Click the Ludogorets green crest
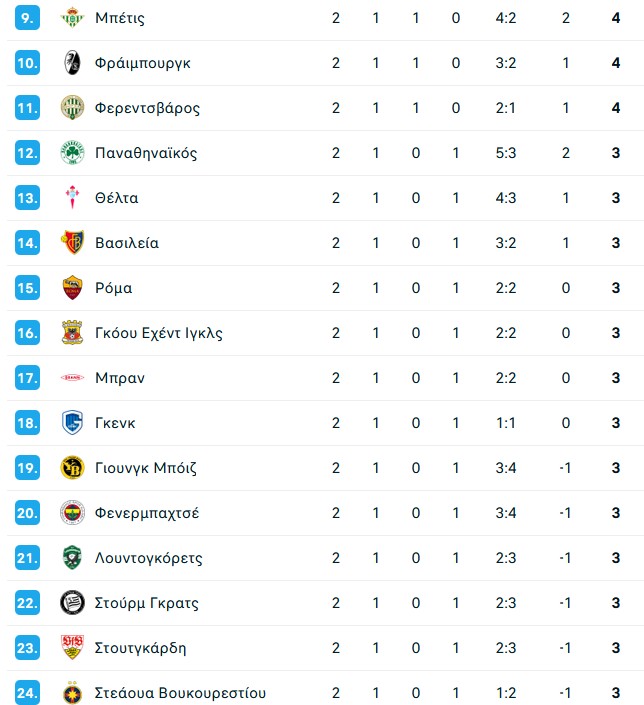The width and height of the screenshot is (644, 705). (72, 558)
